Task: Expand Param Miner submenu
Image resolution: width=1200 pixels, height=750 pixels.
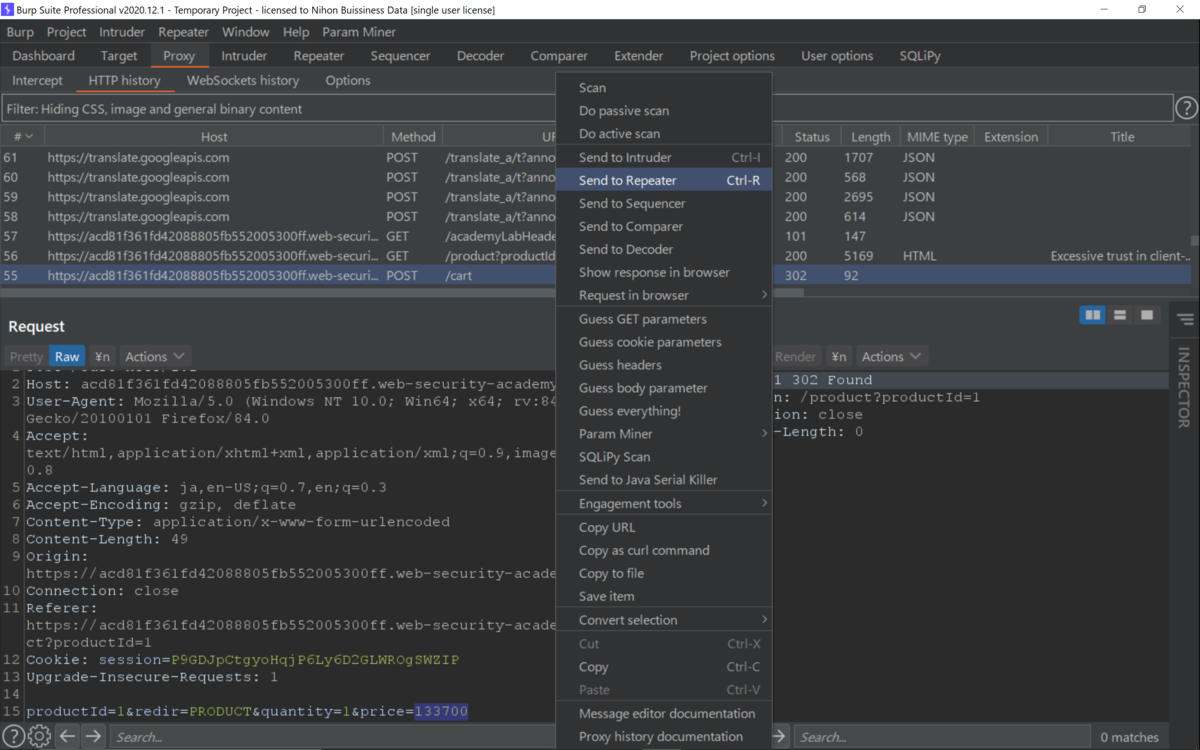Action: click(x=663, y=433)
